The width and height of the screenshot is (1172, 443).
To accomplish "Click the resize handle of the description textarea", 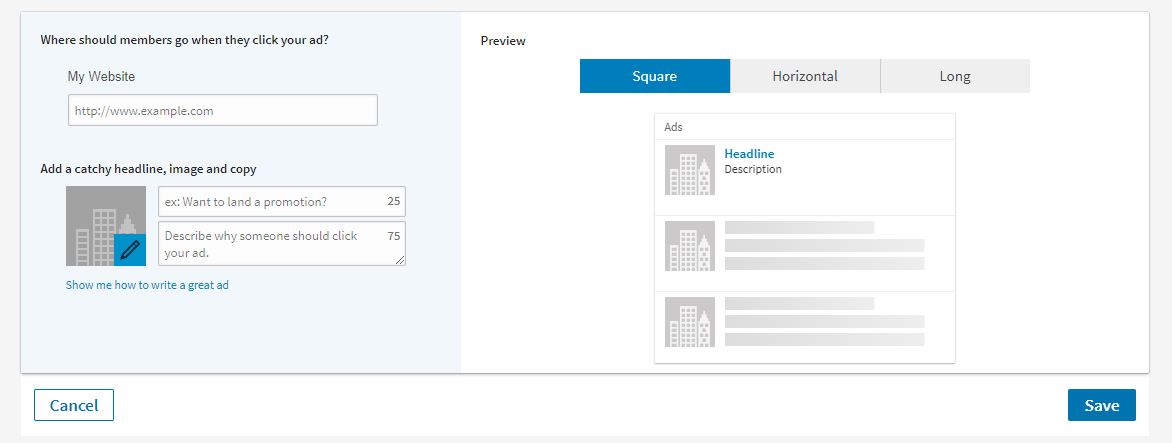I will [400, 260].
